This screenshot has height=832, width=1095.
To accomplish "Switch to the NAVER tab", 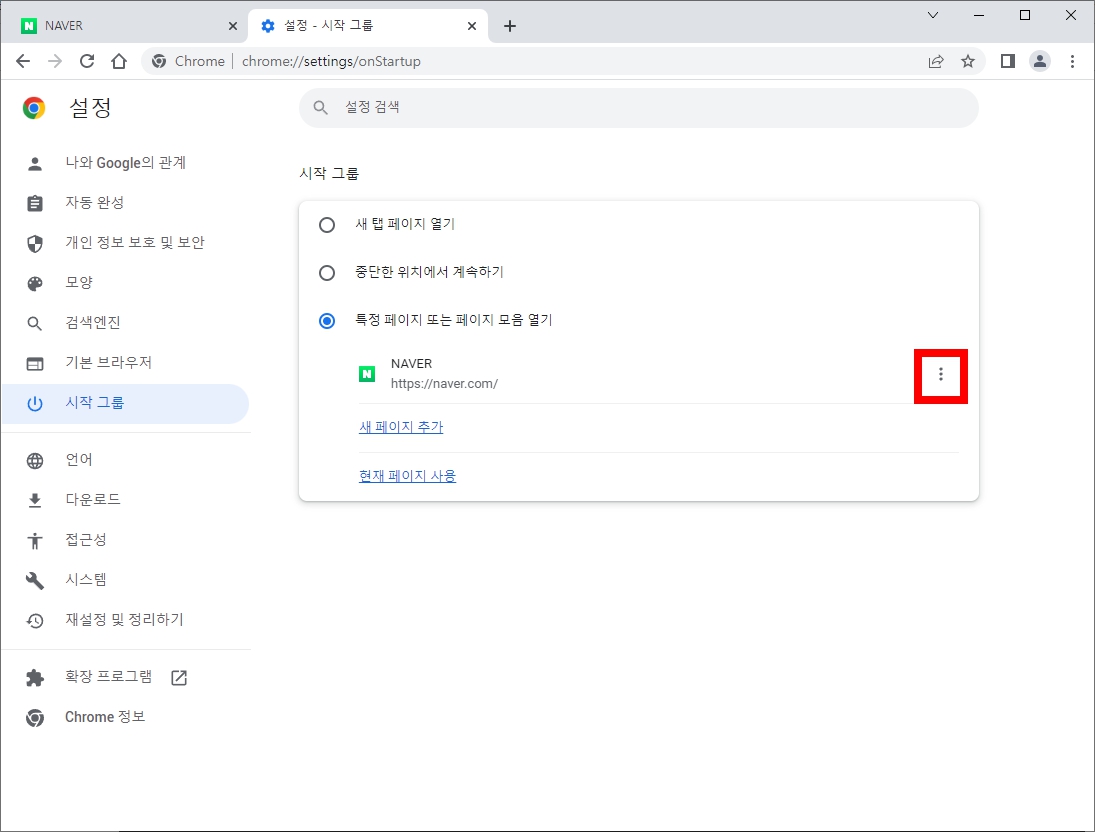I will (120, 23).
